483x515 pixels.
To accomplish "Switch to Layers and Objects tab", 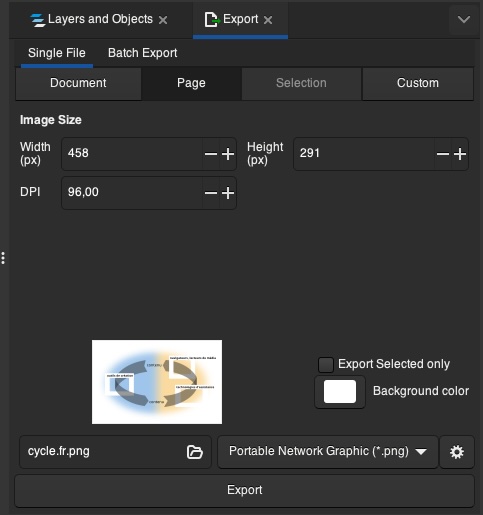I will [92, 19].
